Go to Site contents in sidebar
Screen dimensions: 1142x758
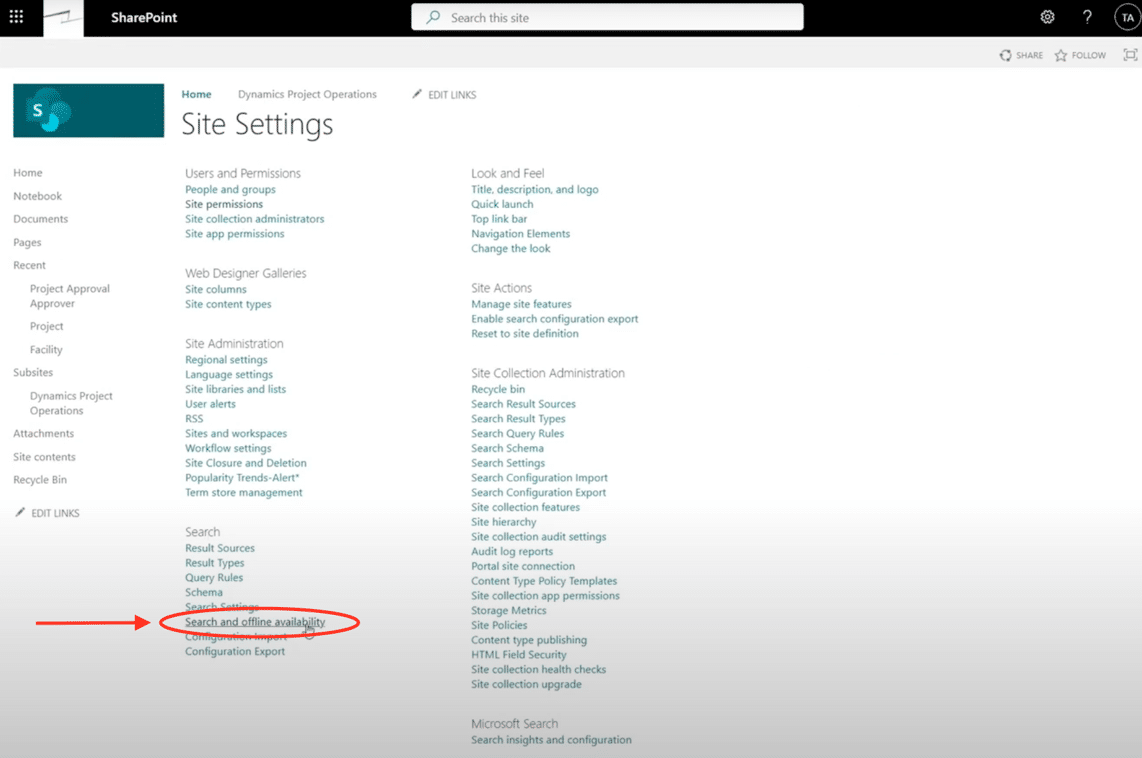click(x=44, y=457)
